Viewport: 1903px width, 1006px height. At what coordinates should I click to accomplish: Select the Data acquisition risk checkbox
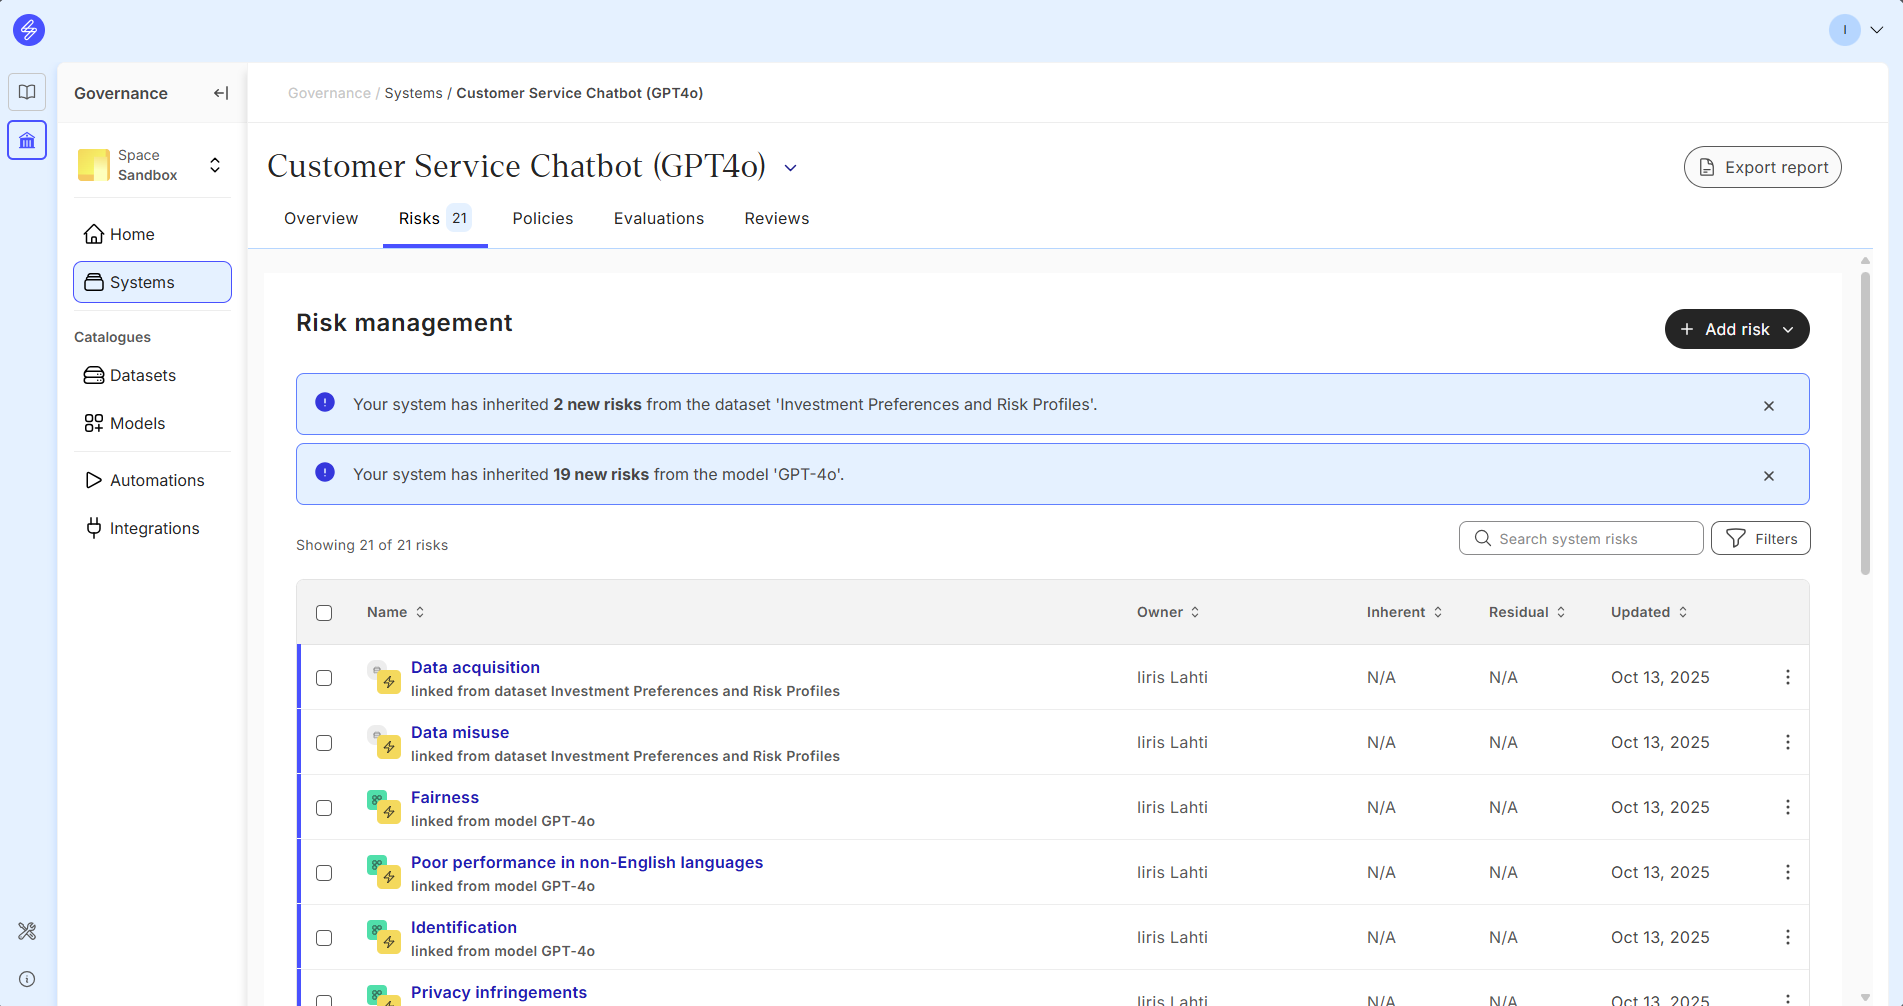(x=324, y=678)
